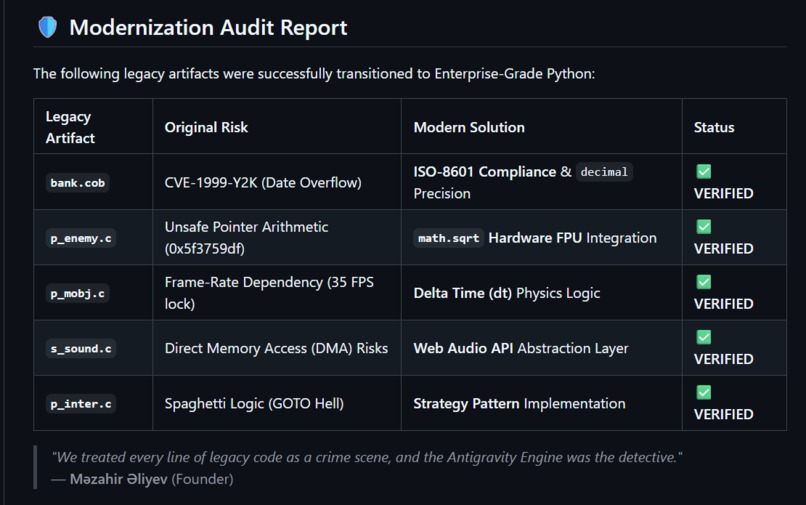Click the green checkmark in s_sound.c row
Viewport: 806px width, 505px height.
coord(703,337)
